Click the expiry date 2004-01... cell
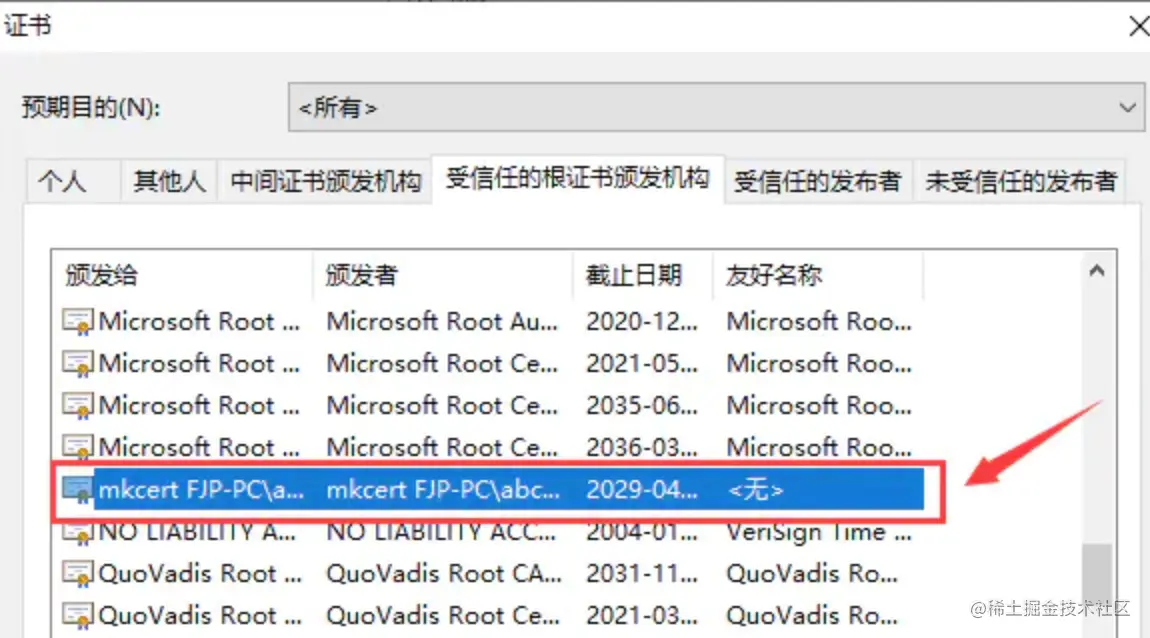The width and height of the screenshot is (1150, 638). pyautogui.click(x=642, y=532)
